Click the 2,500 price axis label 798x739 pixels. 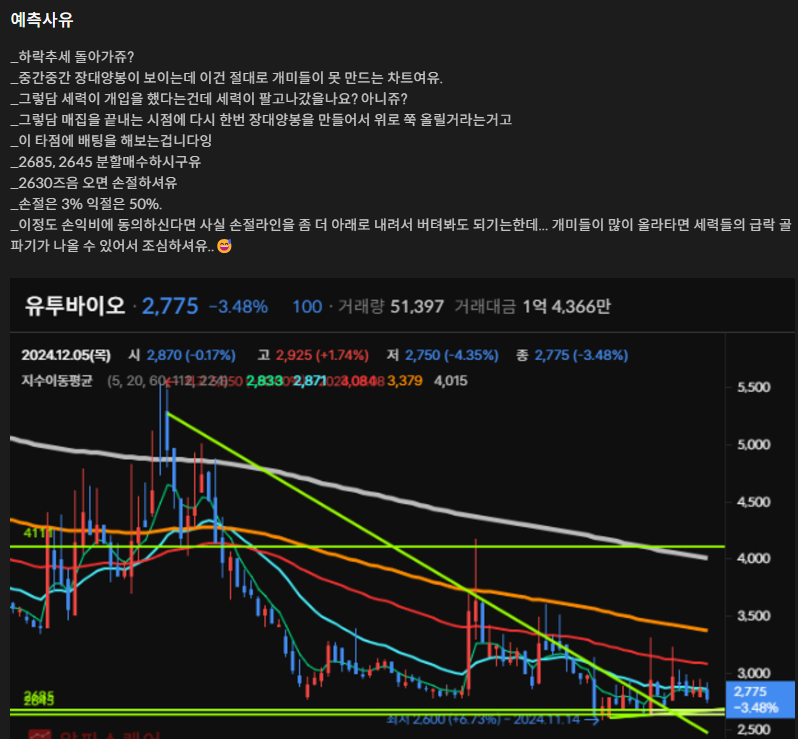point(754,730)
